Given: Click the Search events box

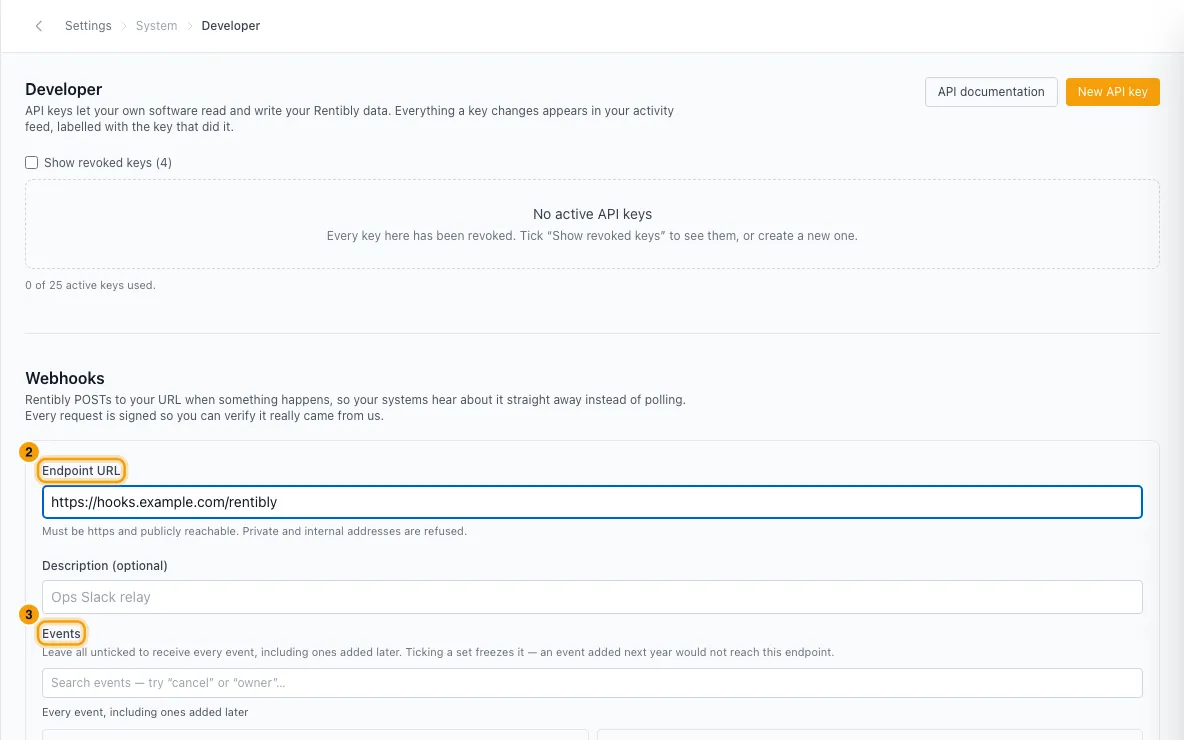Looking at the screenshot, I should (592, 683).
